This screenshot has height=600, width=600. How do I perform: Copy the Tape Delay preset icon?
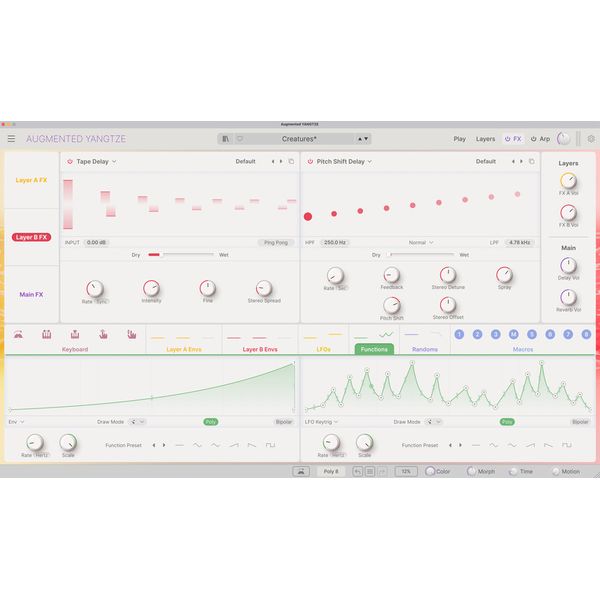[x=291, y=161]
